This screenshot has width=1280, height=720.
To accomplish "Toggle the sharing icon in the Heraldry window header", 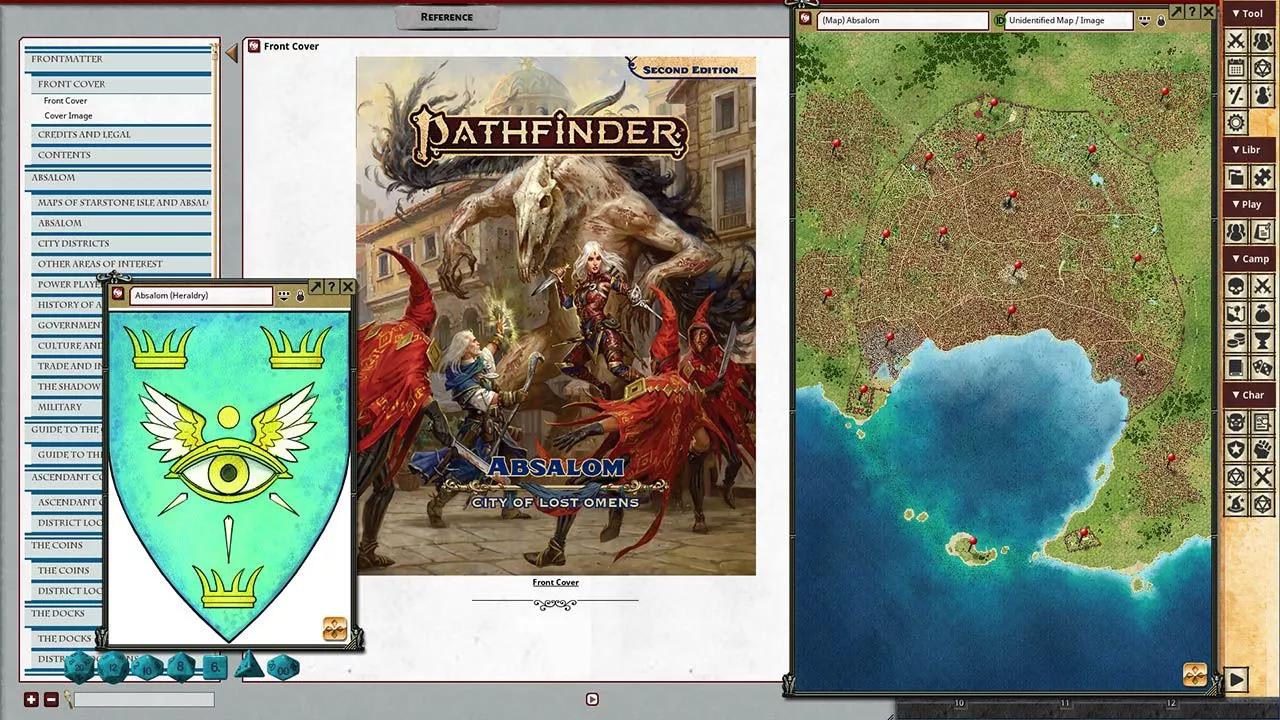I will (x=284, y=296).
